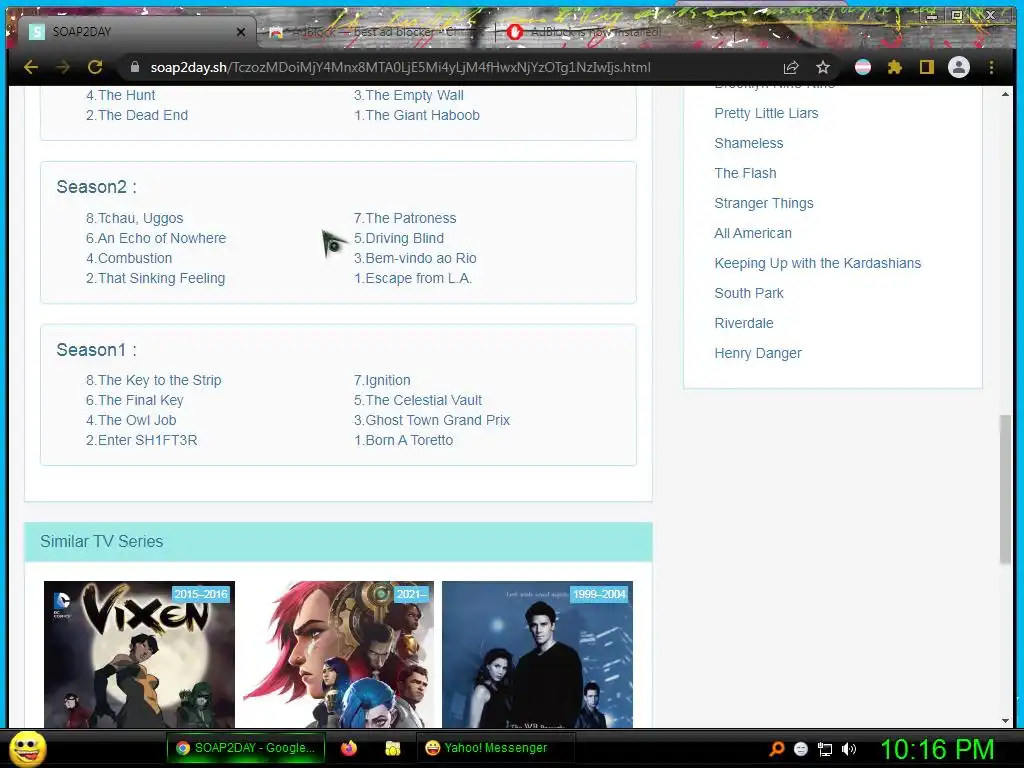The width and height of the screenshot is (1024, 768).
Task: Open the striped round extension icon
Action: (x=863, y=67)
